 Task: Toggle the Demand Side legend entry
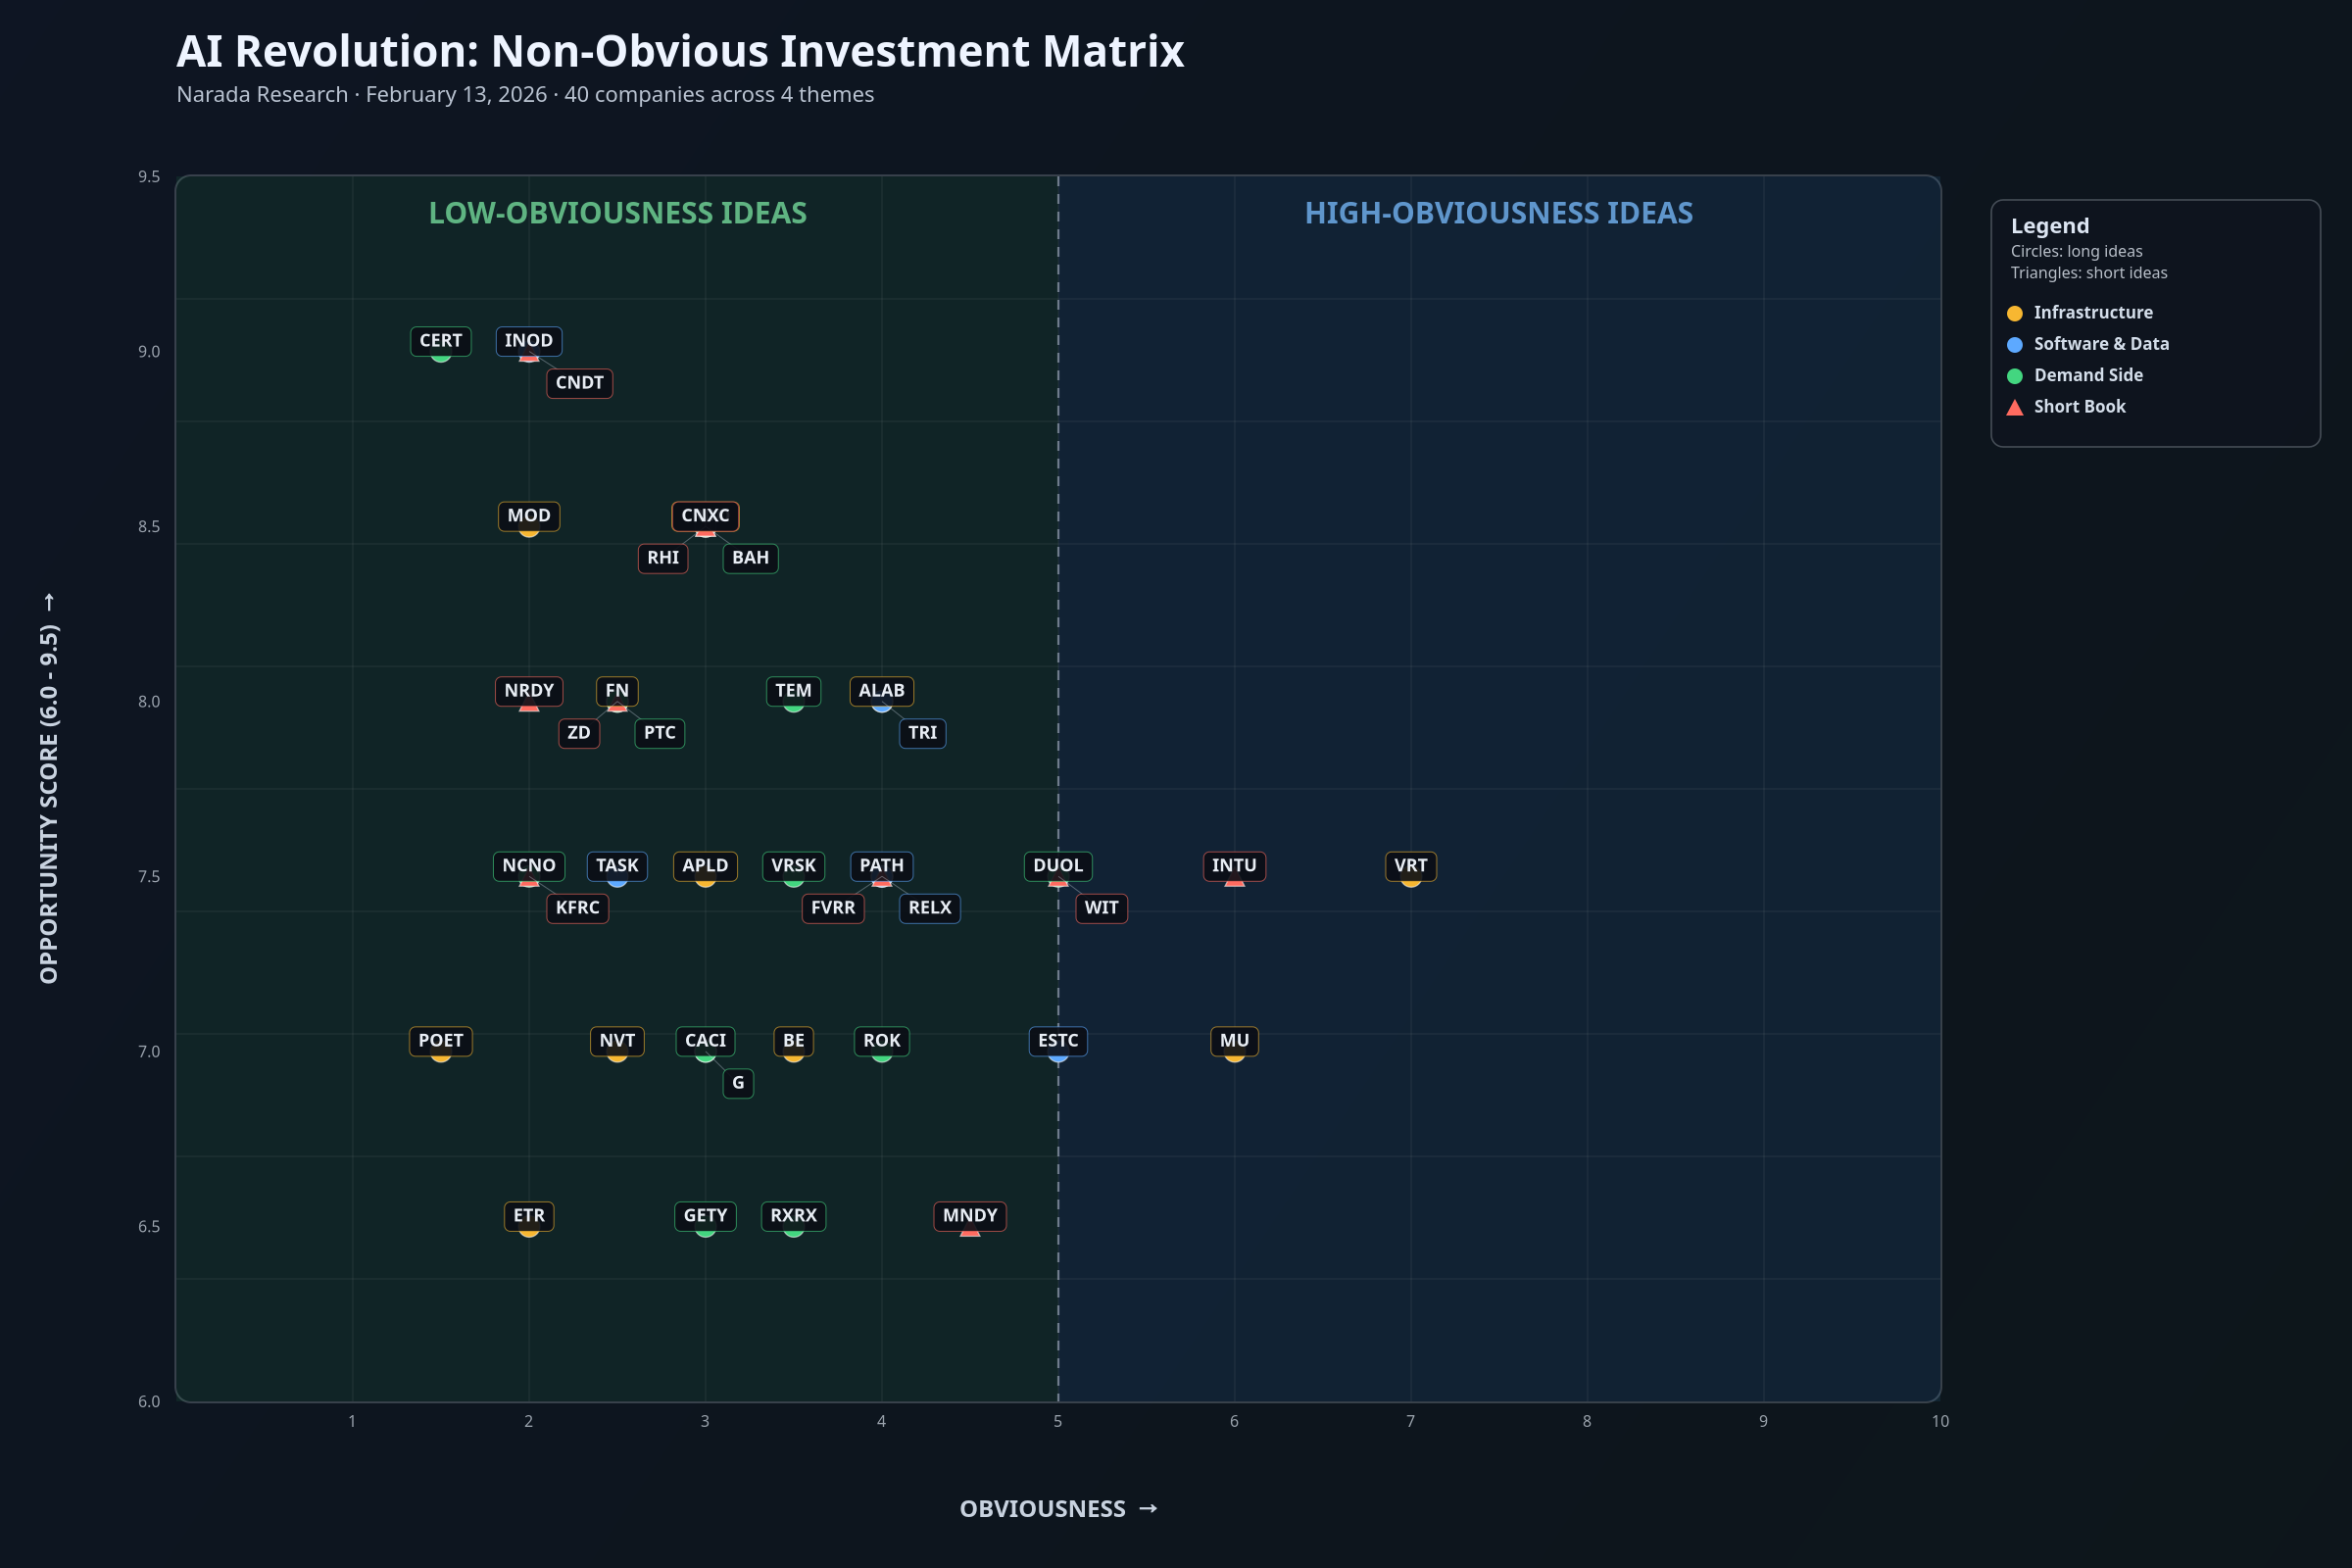click(2088, 376)
